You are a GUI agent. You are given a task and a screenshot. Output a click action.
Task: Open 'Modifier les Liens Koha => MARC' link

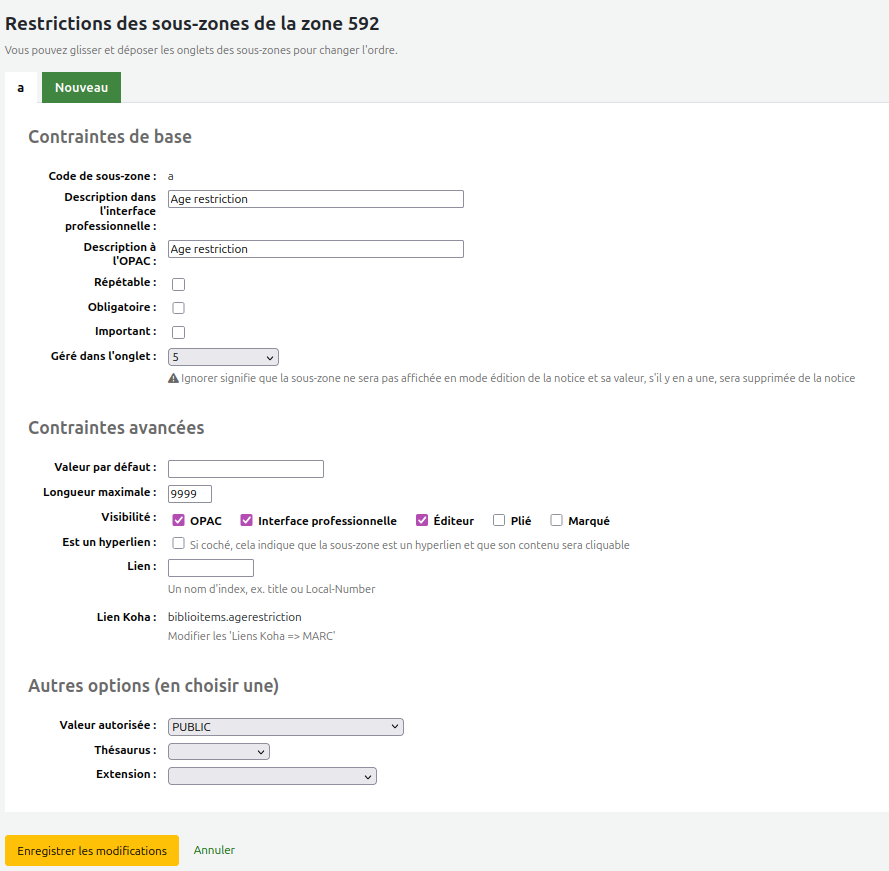click(252, 636)
